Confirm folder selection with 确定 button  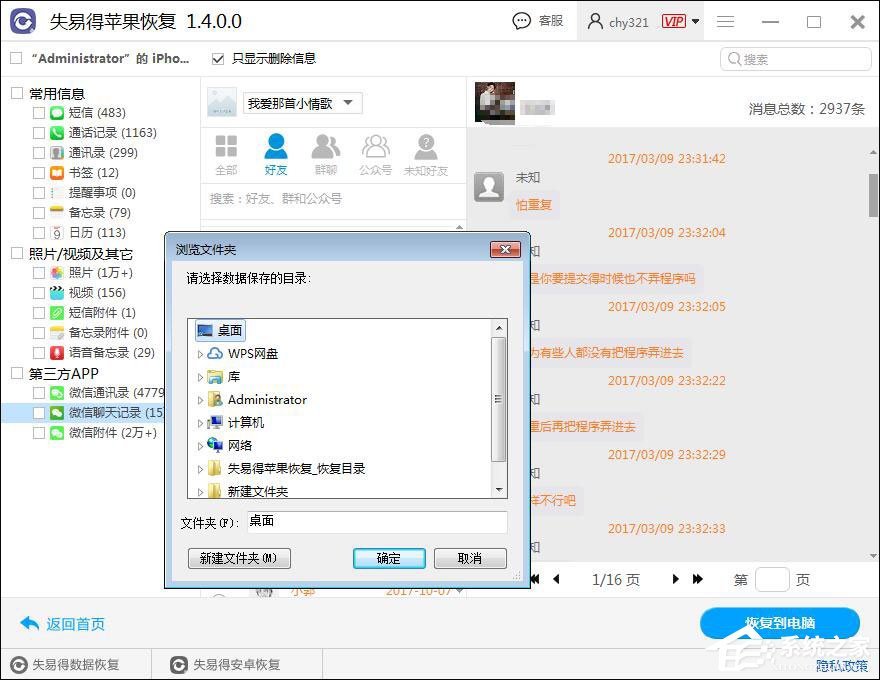point(389,558)
